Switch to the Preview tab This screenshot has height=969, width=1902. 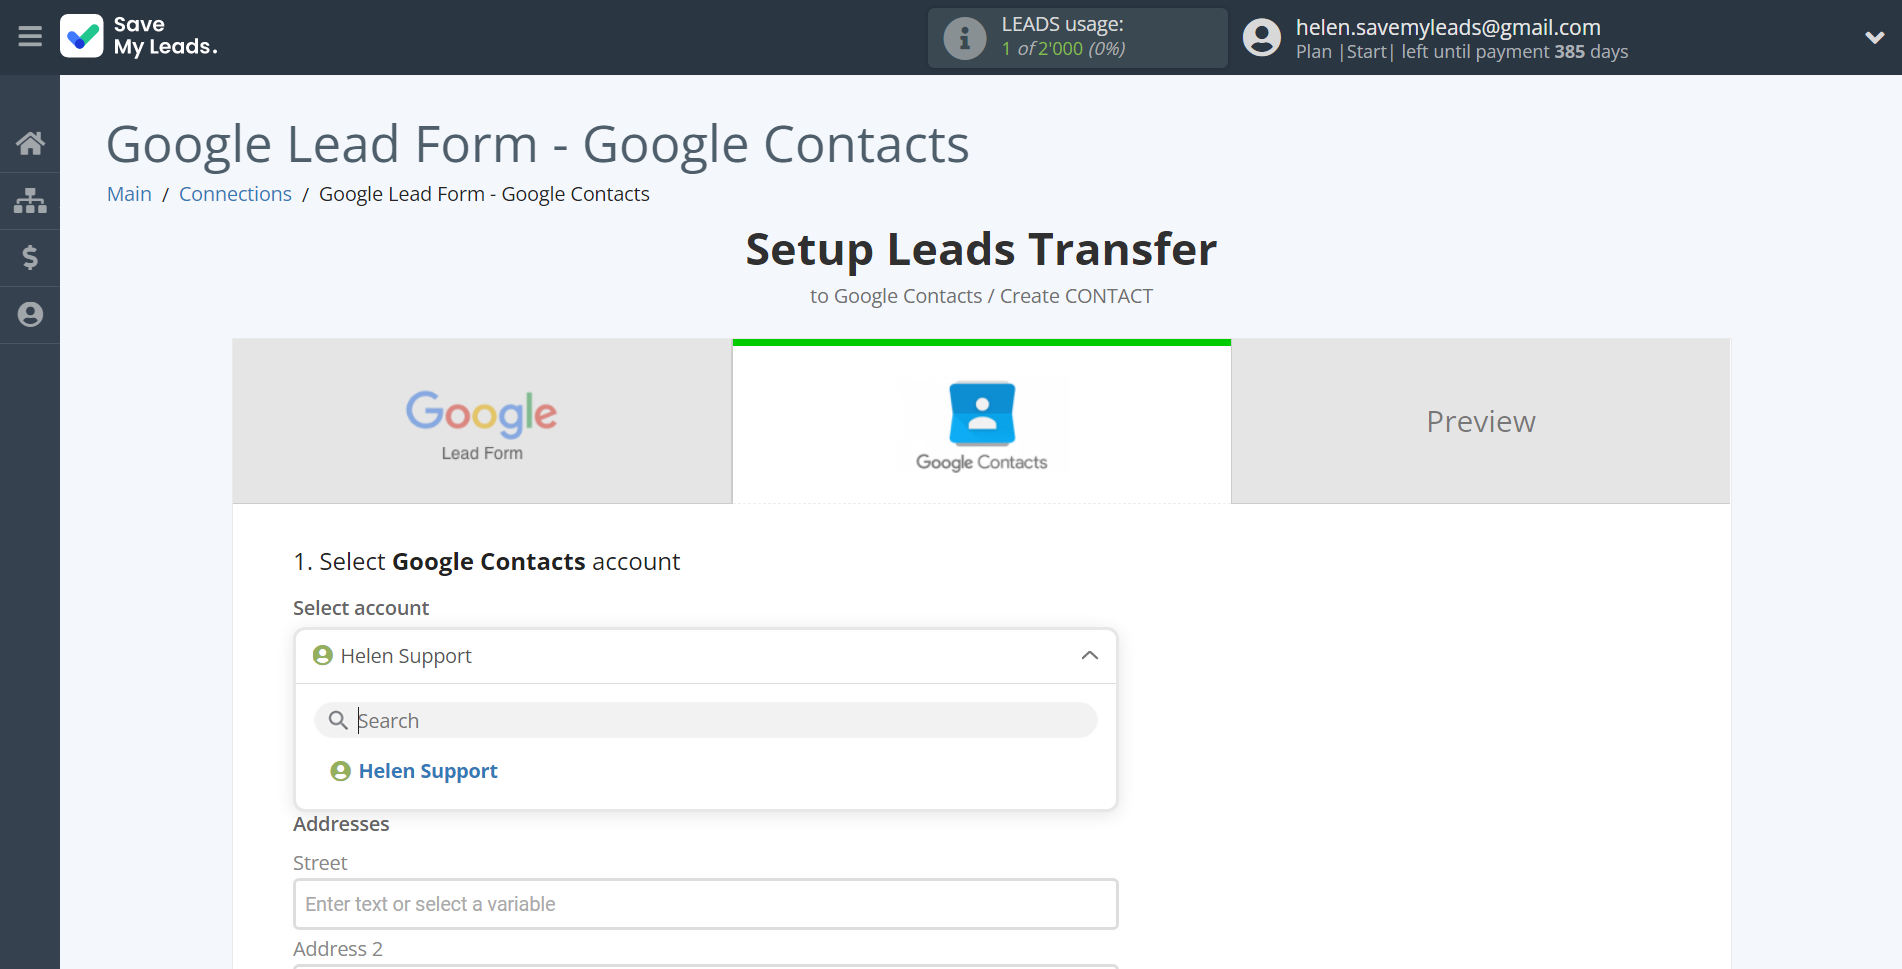click(x=1480, y=421)
